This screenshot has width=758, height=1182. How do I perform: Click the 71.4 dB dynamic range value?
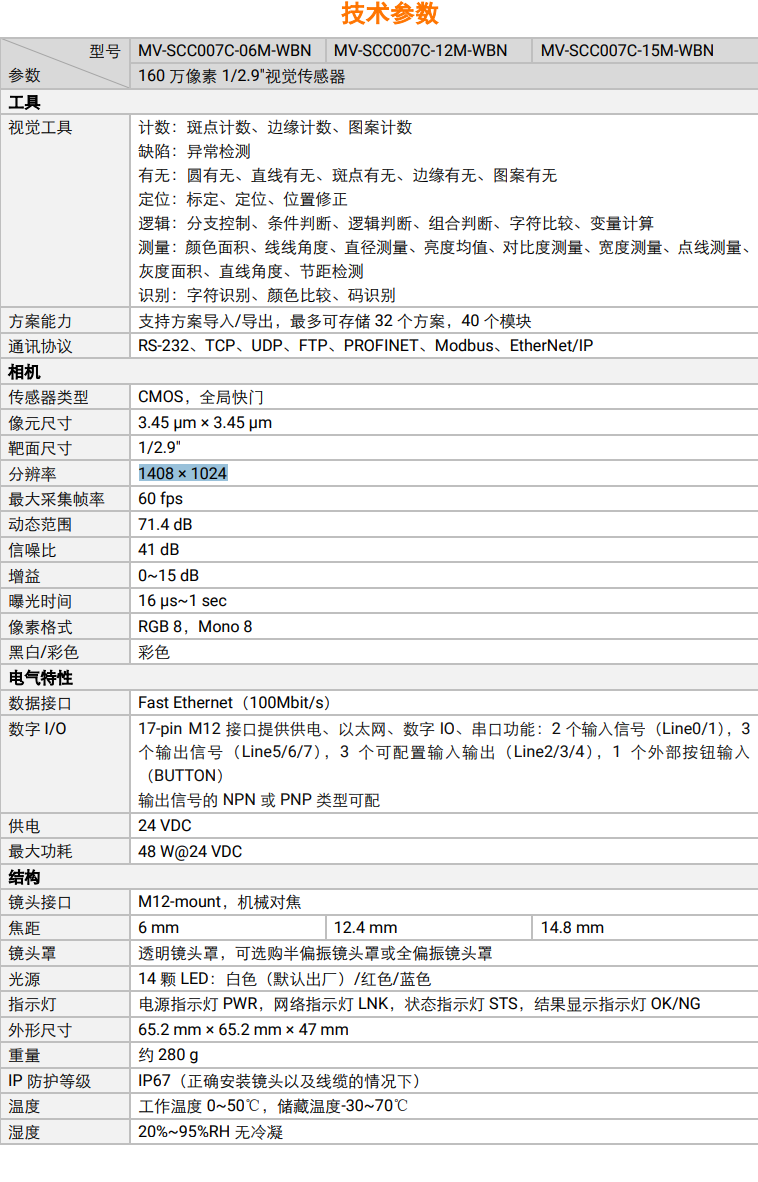pyautogui.click(x=165, y=524)
